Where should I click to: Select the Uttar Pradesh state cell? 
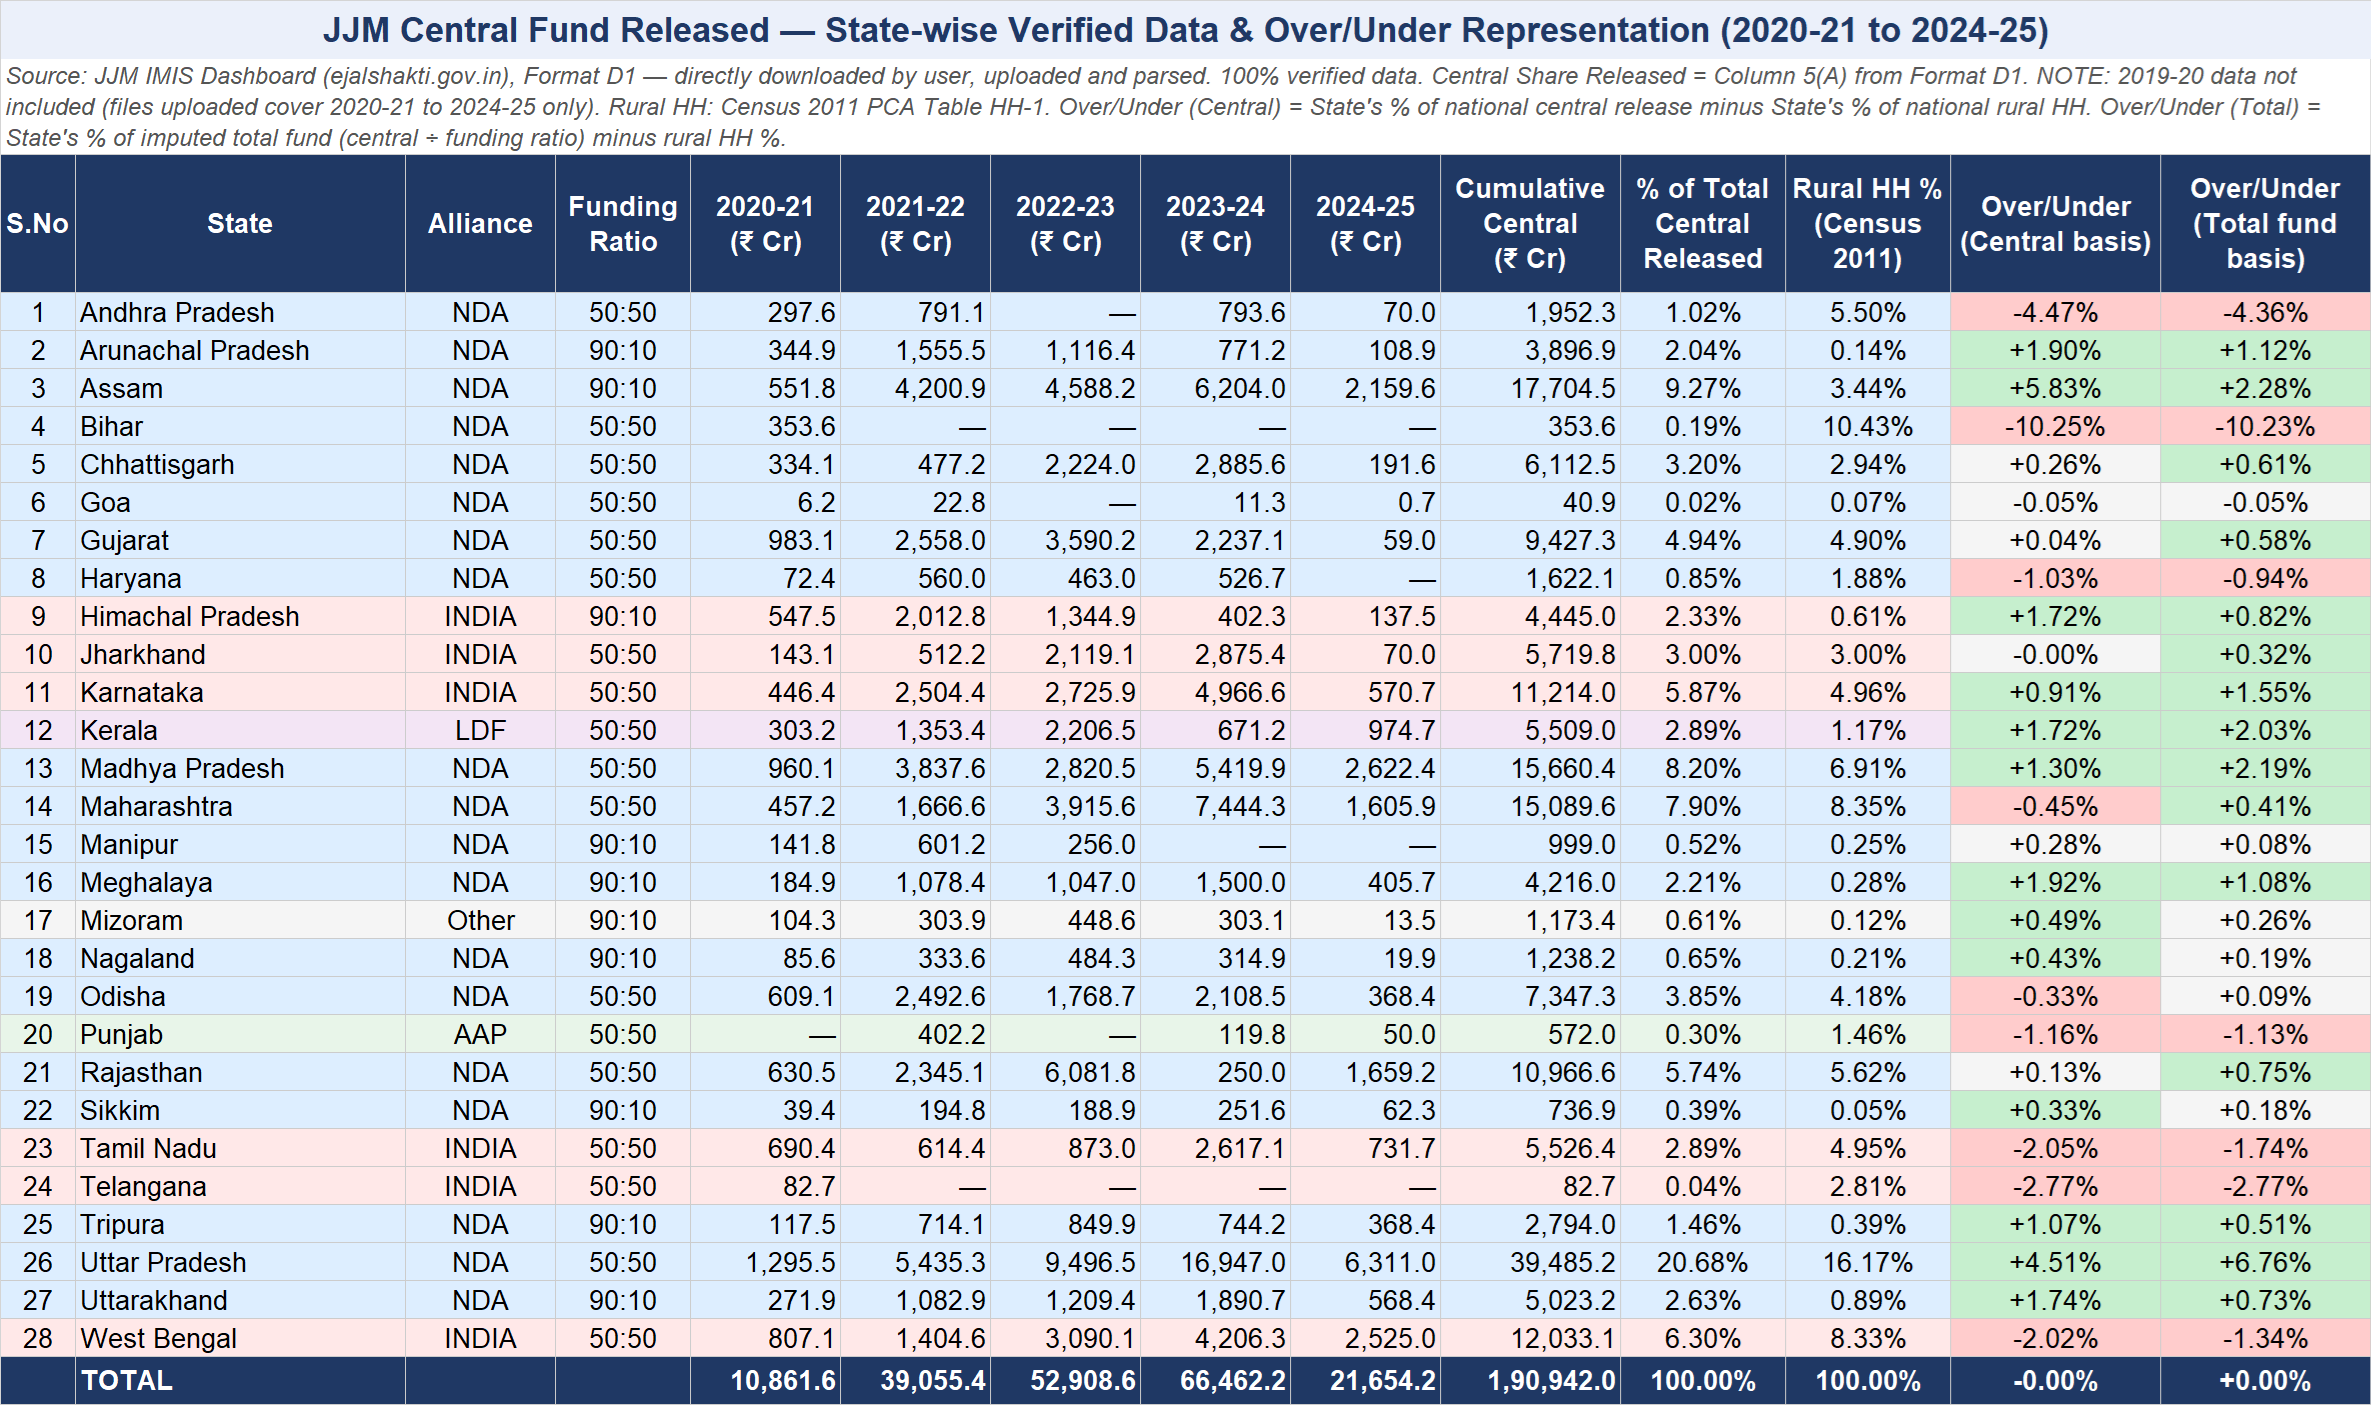click(x=163, y=1262)
